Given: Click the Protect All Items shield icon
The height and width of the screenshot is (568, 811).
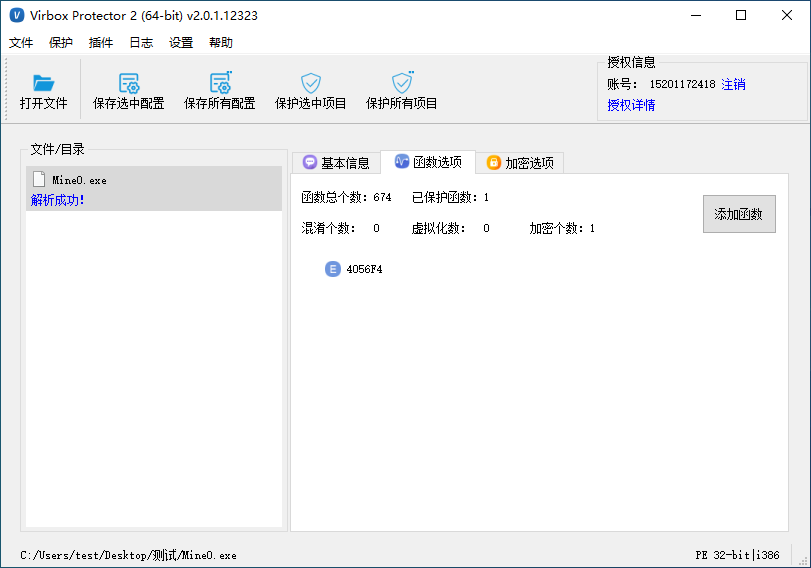Looking at the screenshot, I should point(402,82).
